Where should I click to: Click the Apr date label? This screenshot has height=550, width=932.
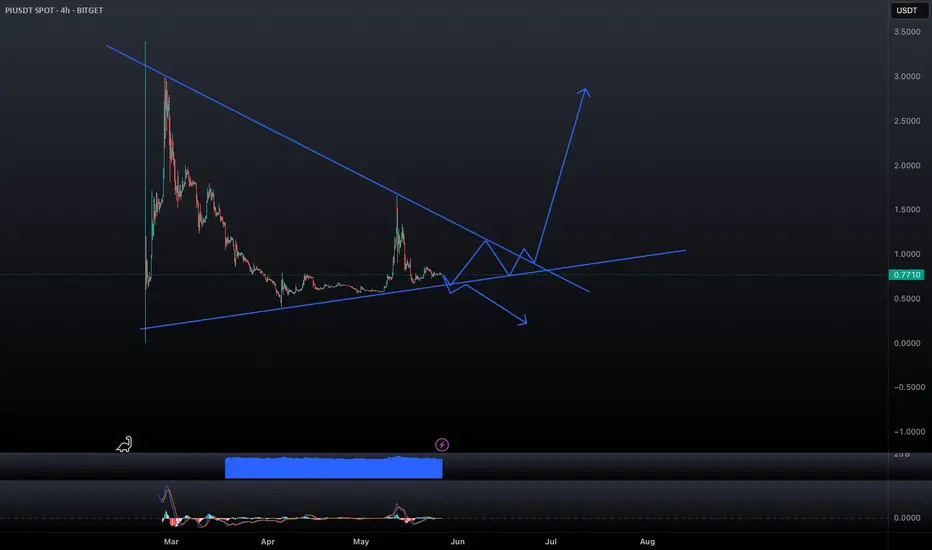point(267,542)
